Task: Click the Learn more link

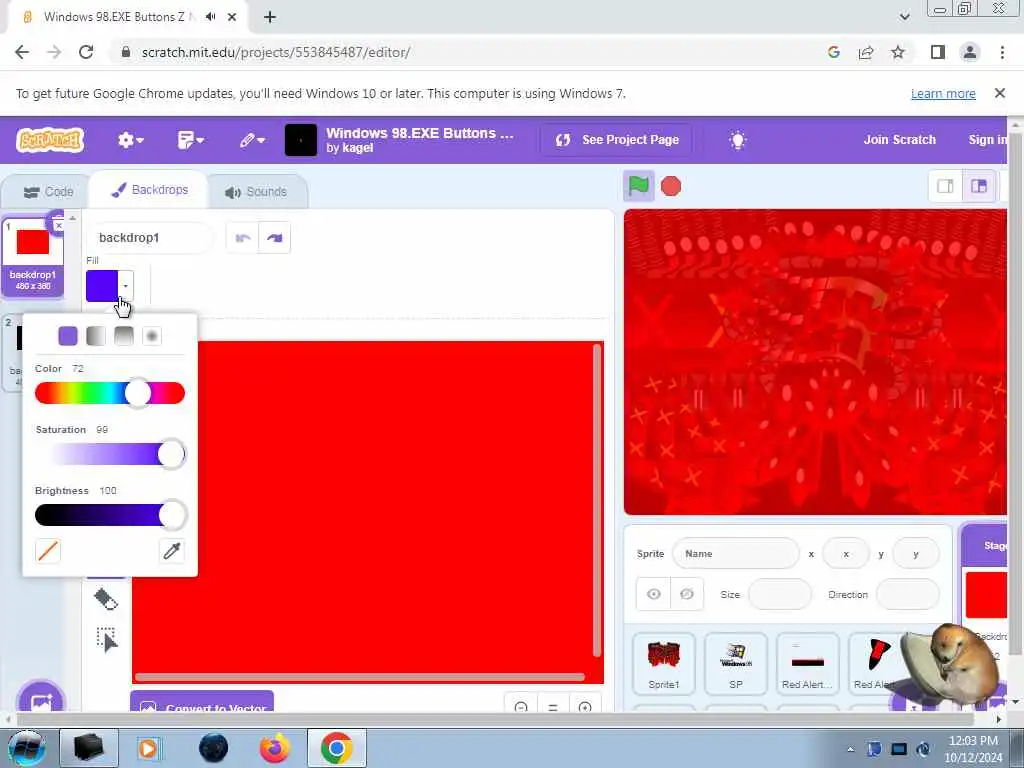Action: click(x=943, y=93)
